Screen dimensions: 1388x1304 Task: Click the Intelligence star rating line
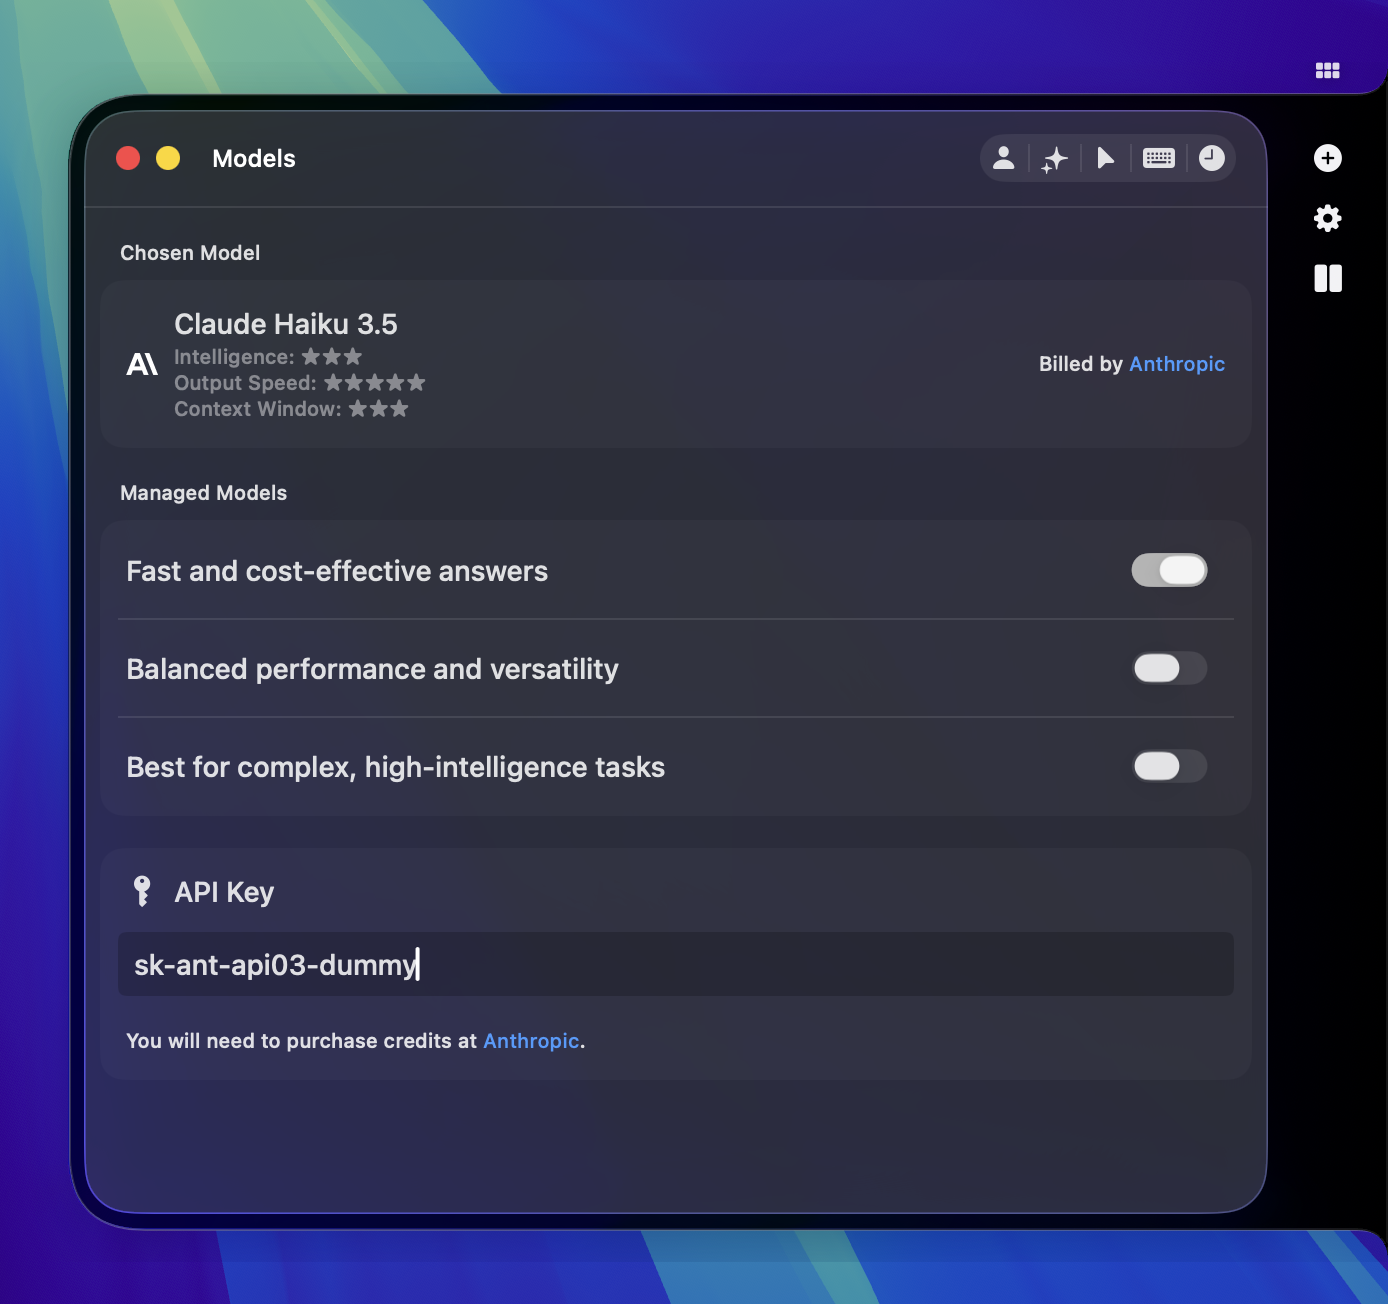coord(268,357)
